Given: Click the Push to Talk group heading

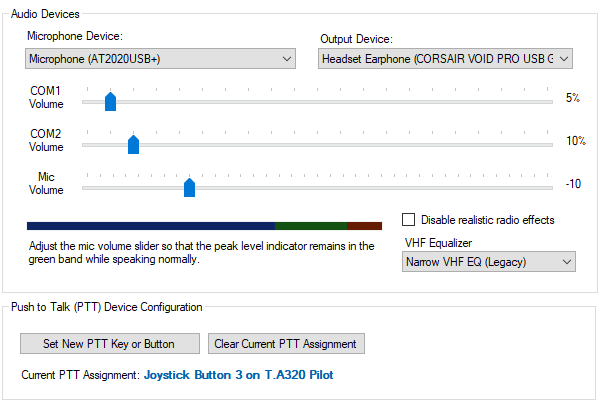Looking at the screenshot, I should click(106, 307).
